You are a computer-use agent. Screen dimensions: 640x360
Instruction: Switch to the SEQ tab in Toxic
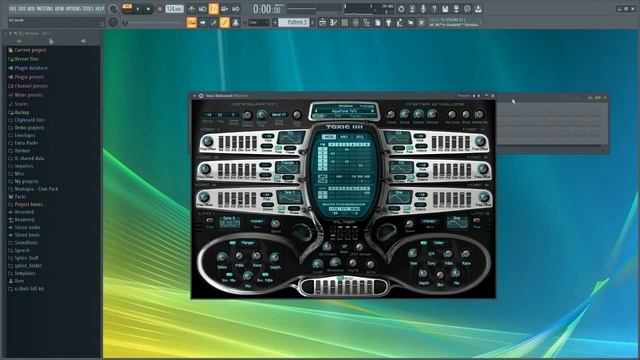[x=360, y=137]
